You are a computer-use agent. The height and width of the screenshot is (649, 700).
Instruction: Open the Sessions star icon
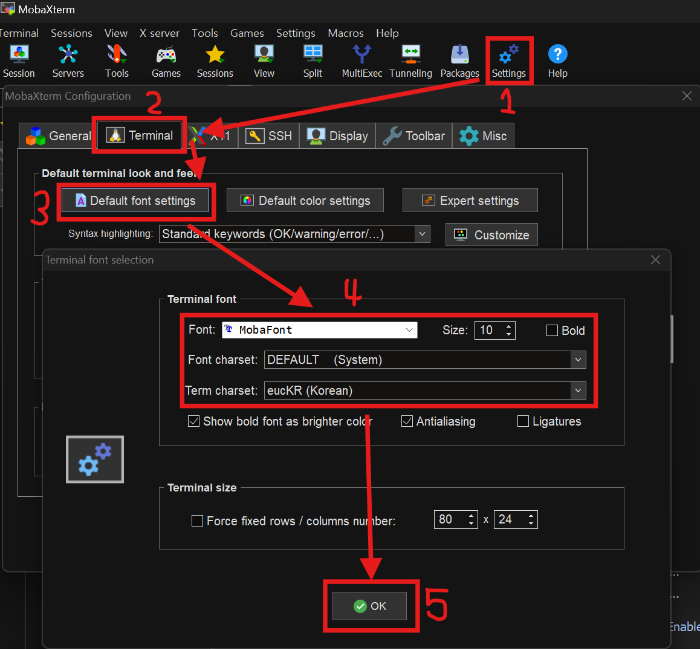(215, 61)
